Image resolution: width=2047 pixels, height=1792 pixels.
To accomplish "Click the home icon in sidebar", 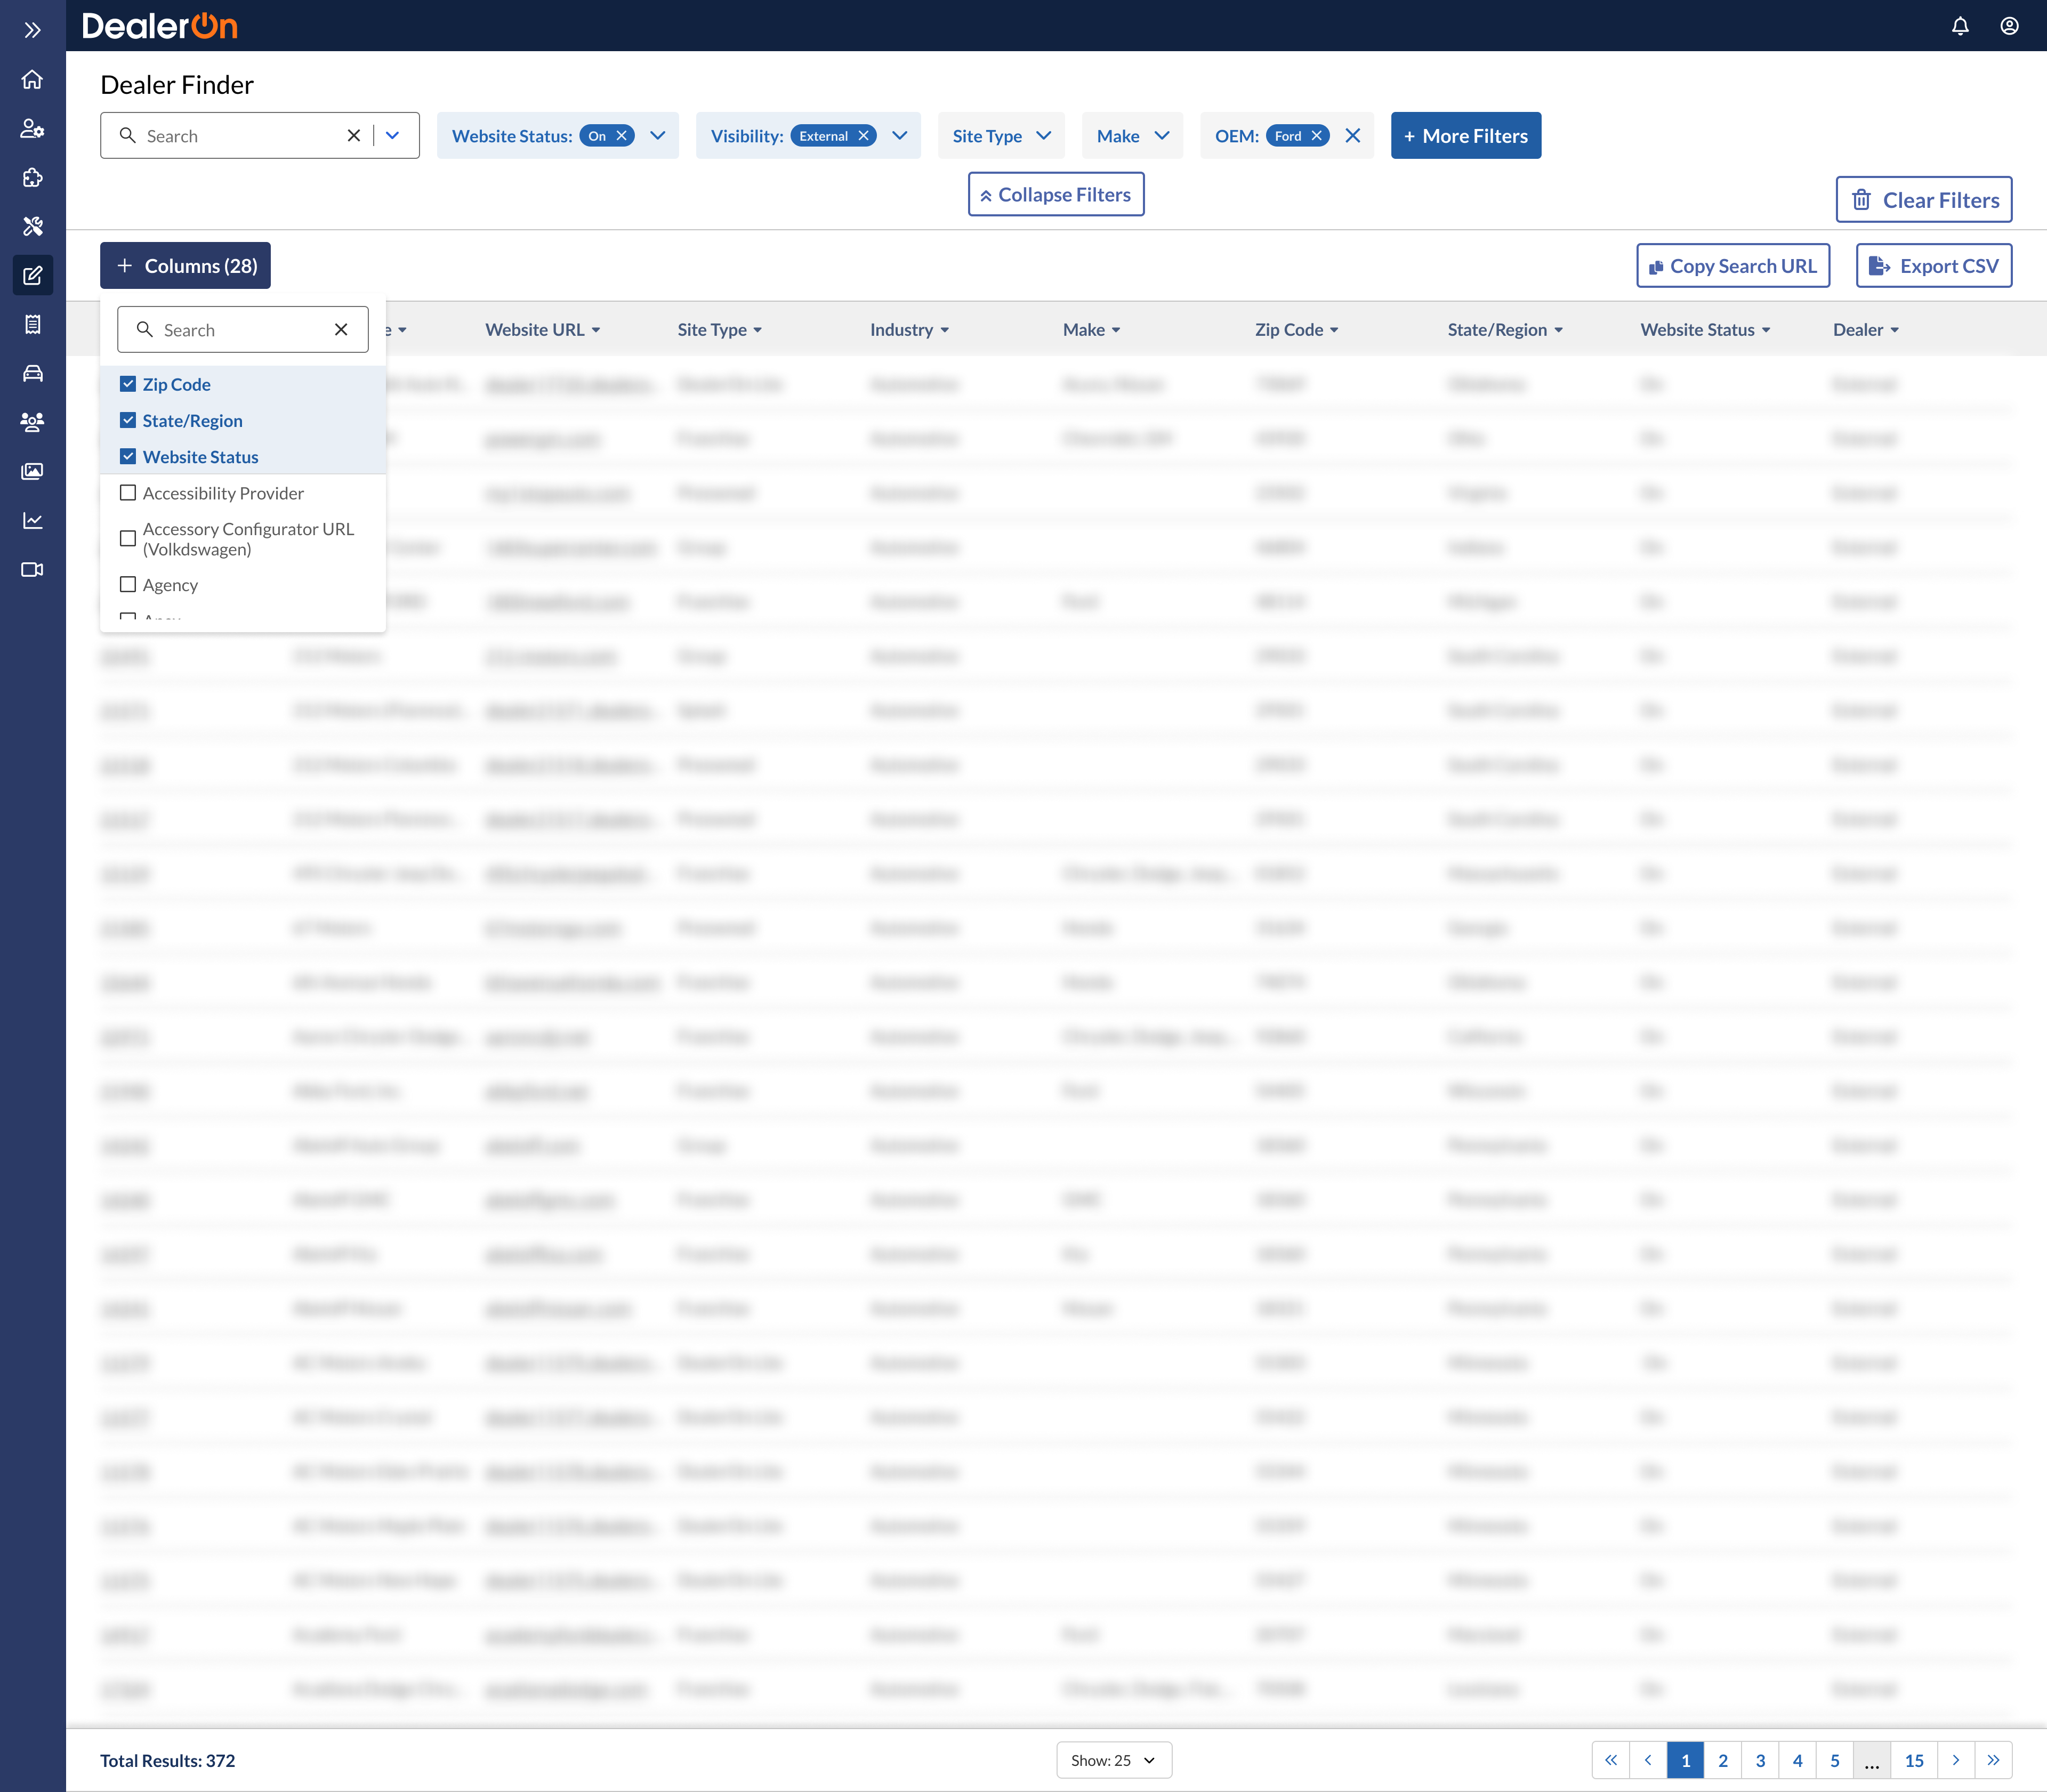I will pos(32,80).
